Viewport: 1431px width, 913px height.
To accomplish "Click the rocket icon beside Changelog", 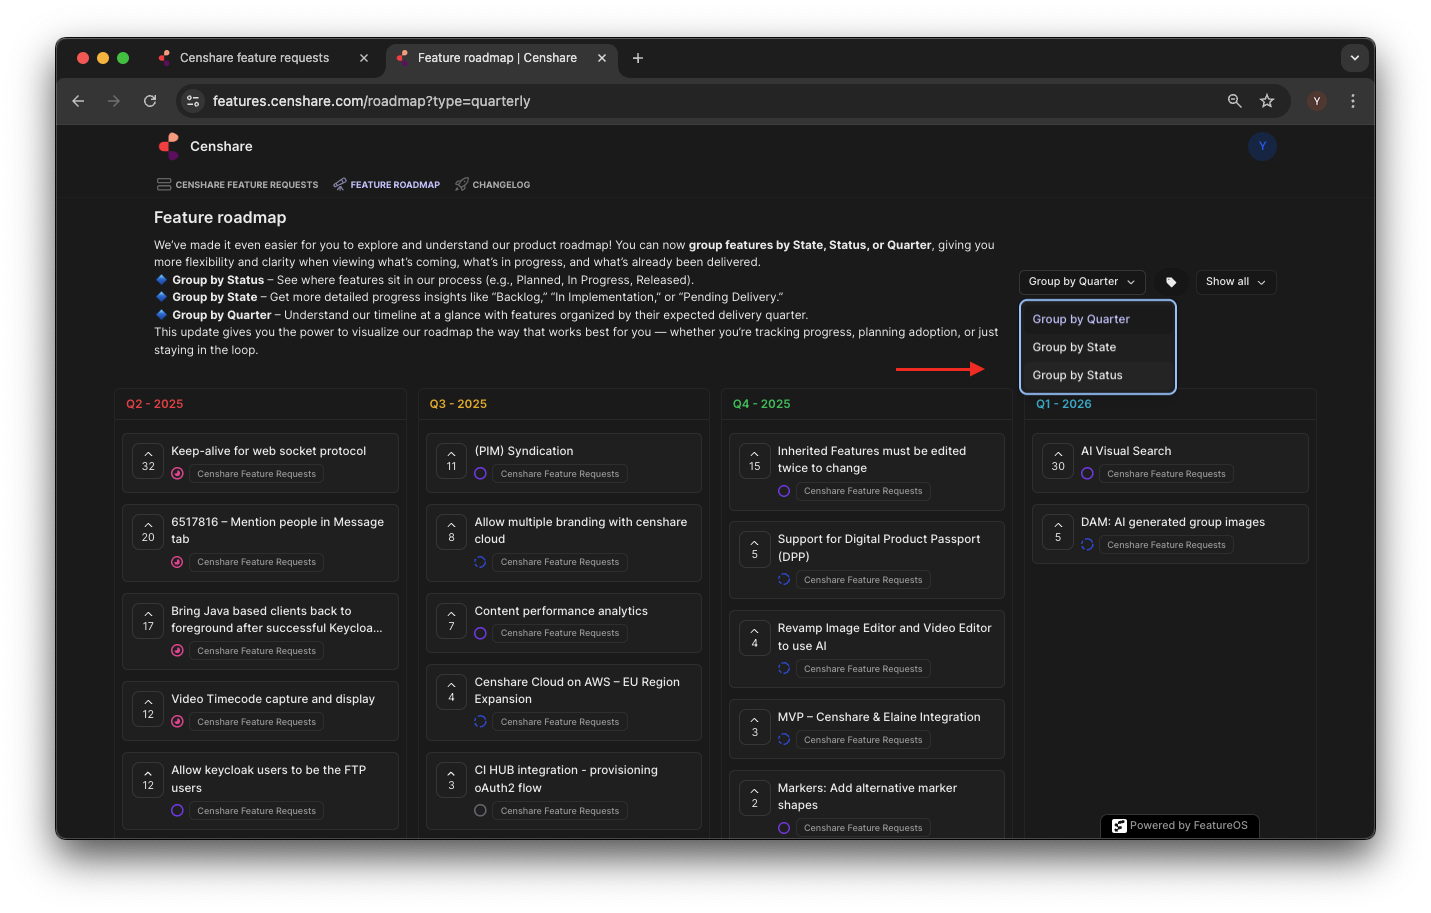I will click(461, 184).
